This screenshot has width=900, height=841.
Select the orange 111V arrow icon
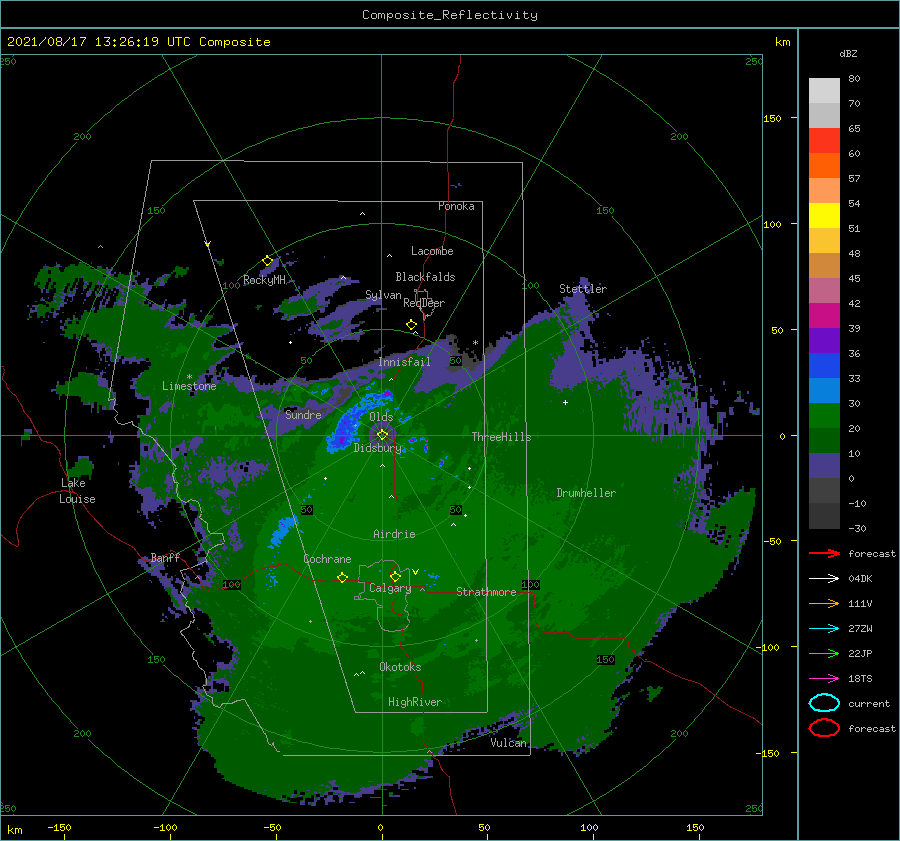pos(824,603)
